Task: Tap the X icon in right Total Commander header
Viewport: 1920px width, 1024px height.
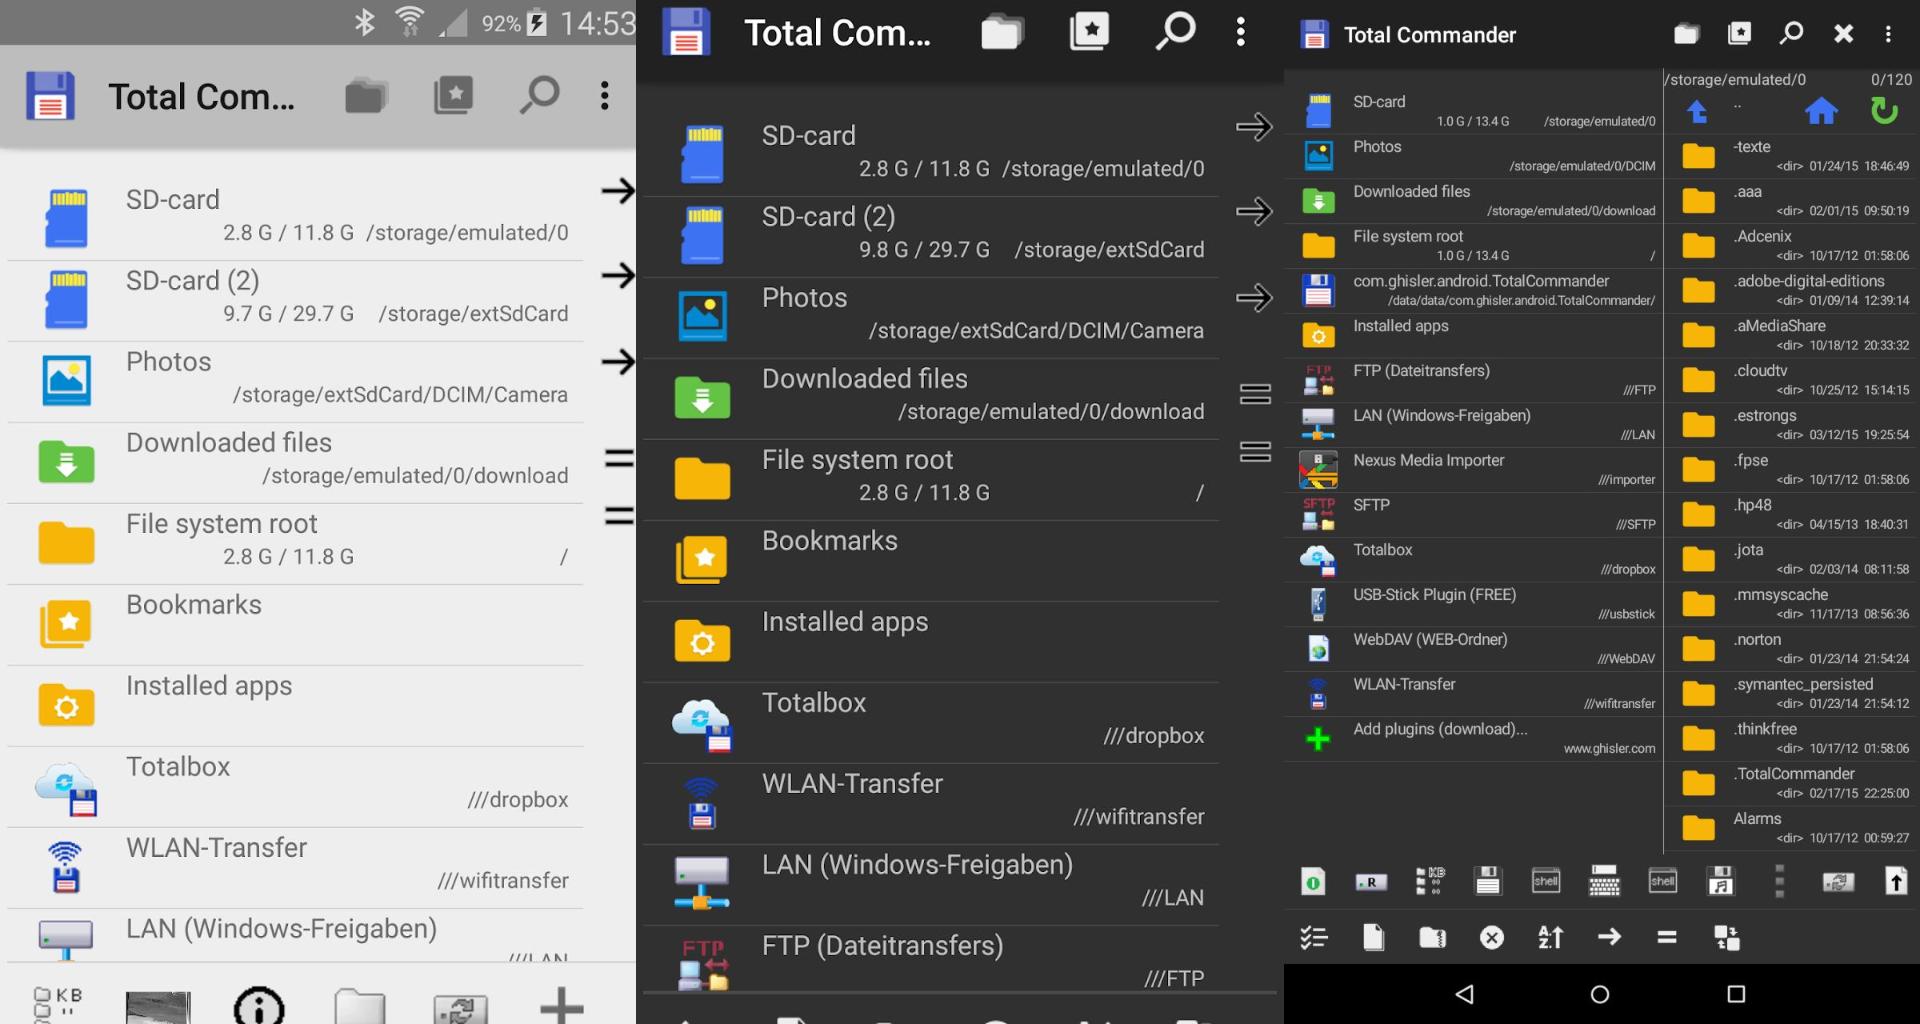Action: pos(1843,34)
